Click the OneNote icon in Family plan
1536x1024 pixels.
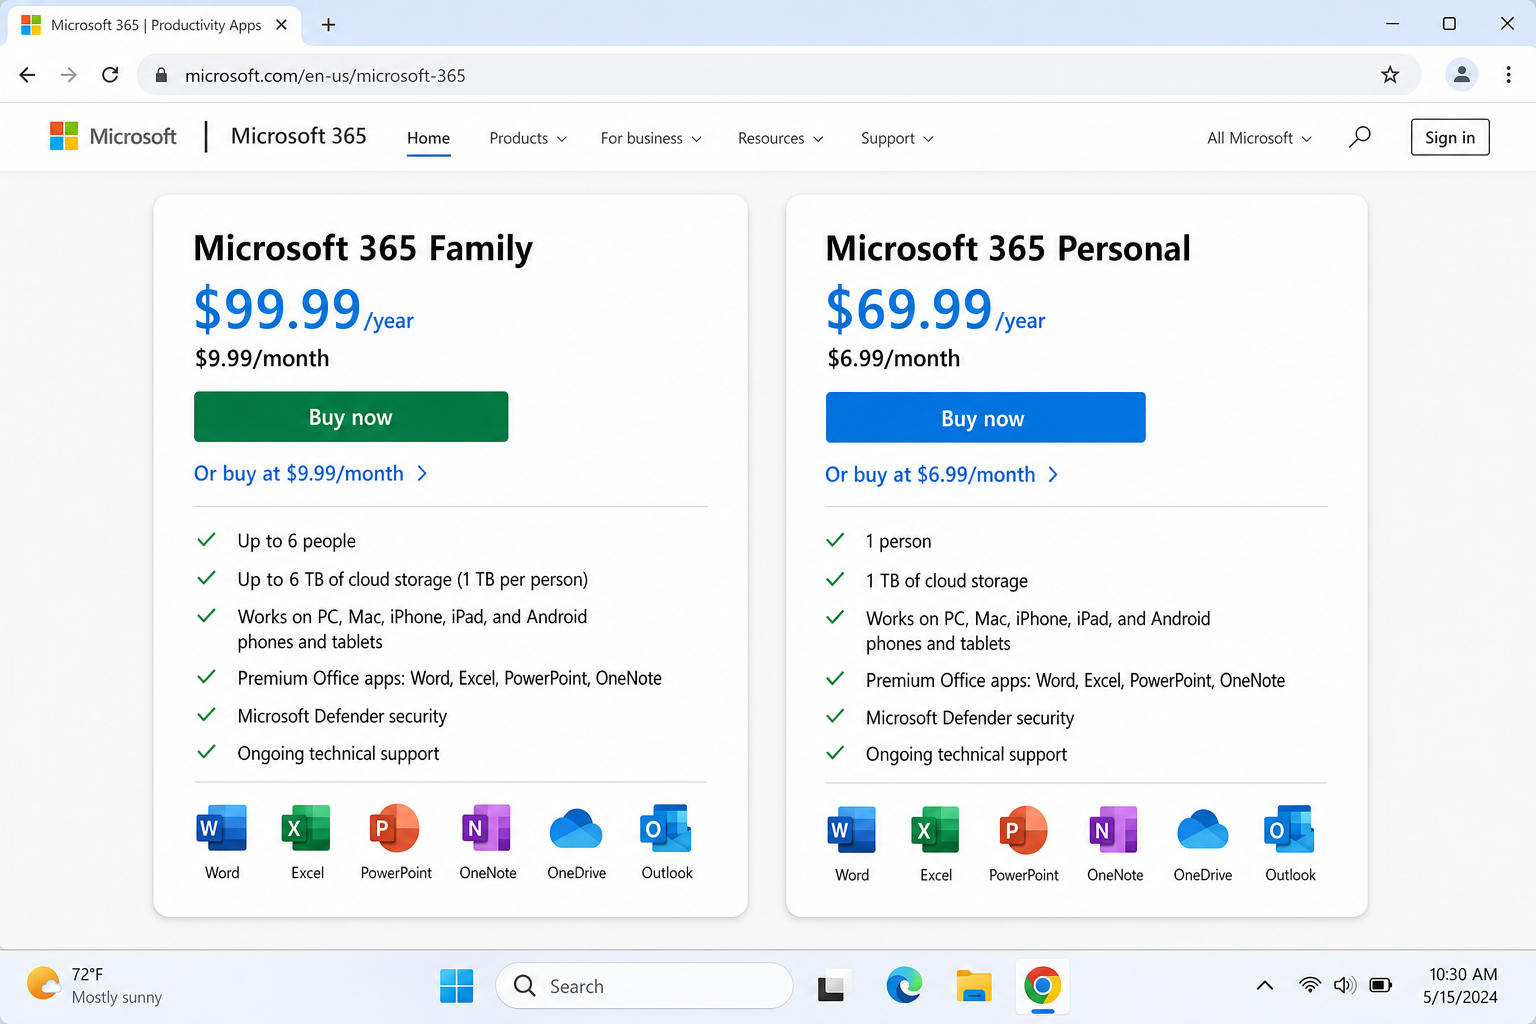(x=487, y=828)
